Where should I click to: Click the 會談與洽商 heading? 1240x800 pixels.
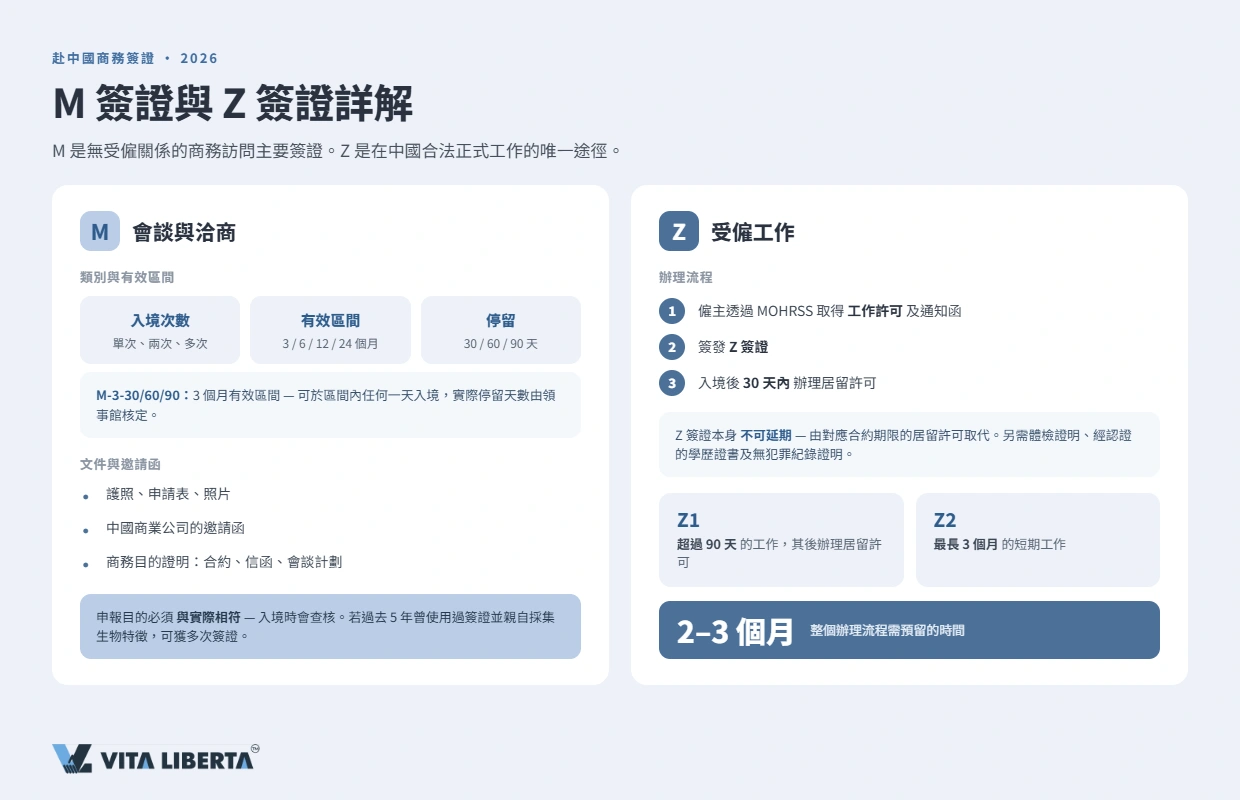[184, 232]
